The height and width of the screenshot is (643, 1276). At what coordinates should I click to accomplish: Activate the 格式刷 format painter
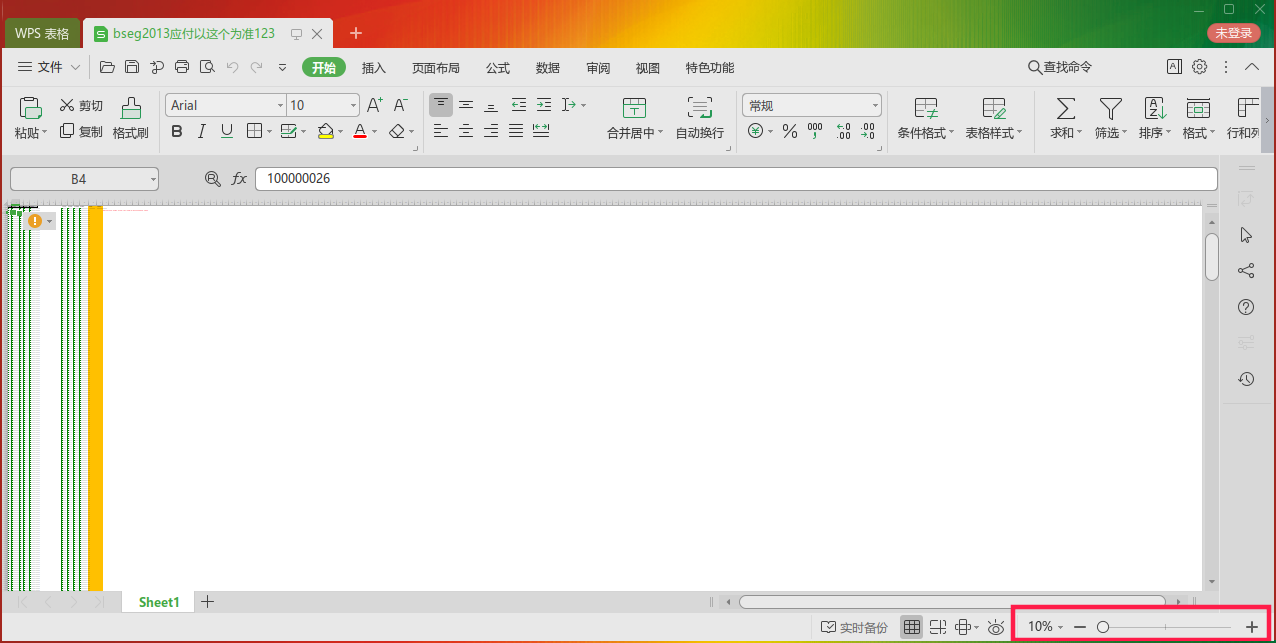131,118
